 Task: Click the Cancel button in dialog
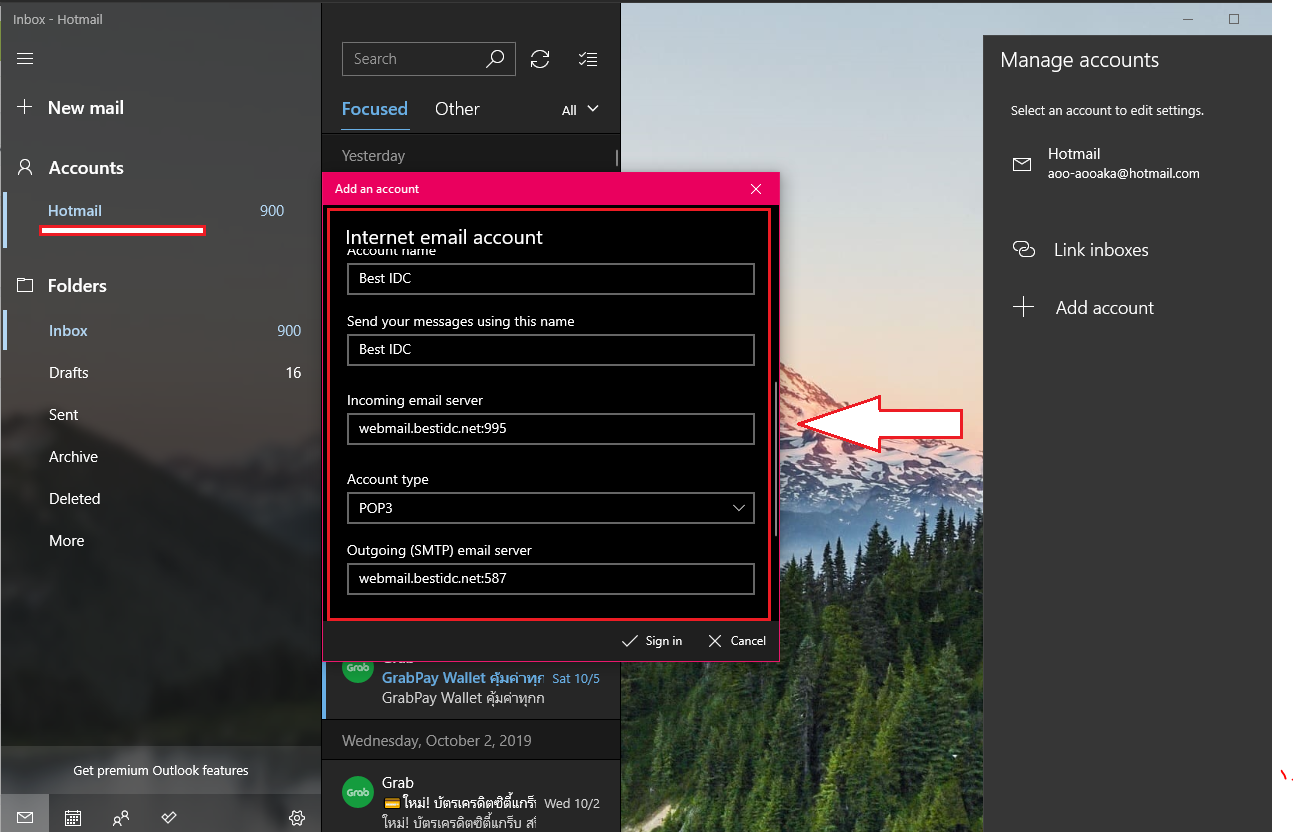(737, 641)
